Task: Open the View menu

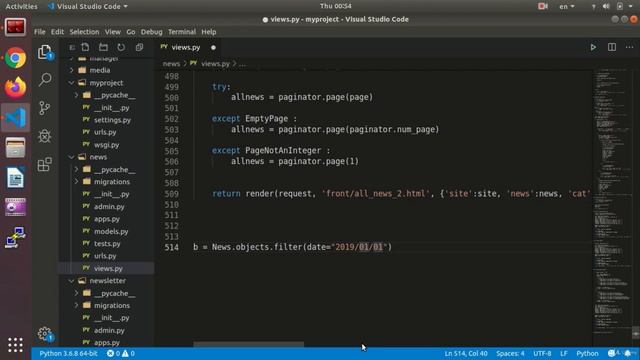Action: point(113,32)
